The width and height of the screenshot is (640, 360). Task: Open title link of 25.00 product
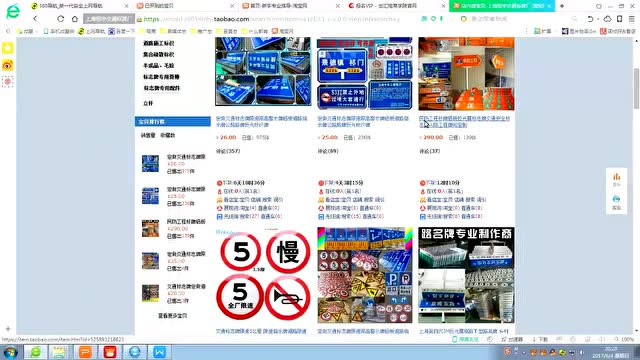(x=363, y=121)
